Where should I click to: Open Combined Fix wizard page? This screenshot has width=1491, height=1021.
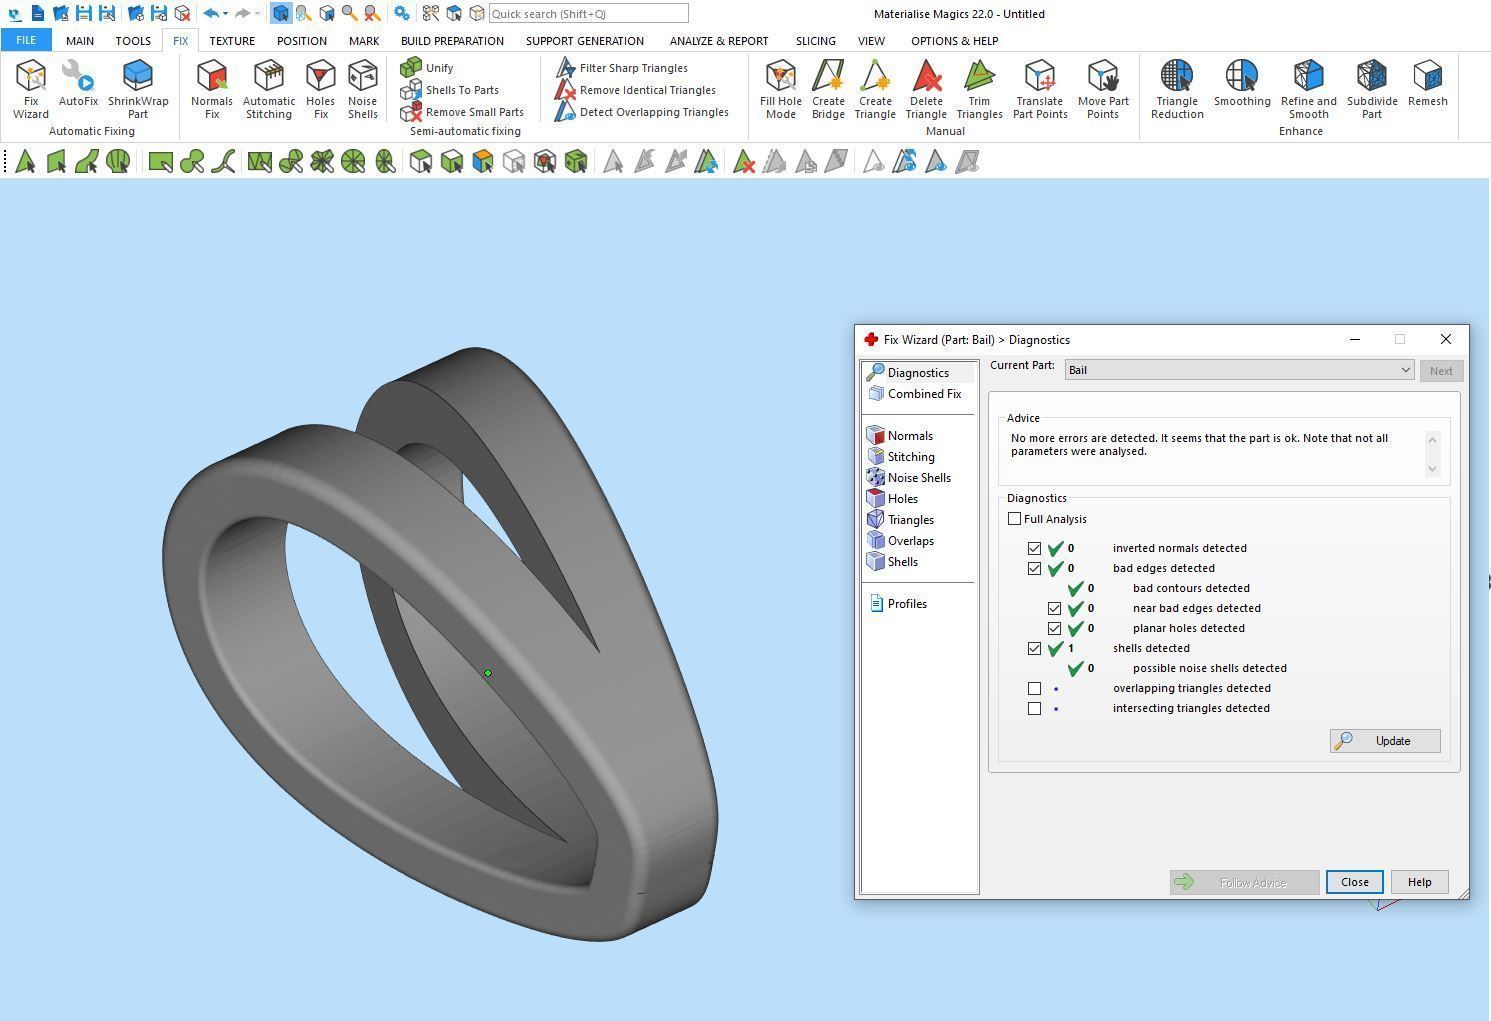pos(915,394)
